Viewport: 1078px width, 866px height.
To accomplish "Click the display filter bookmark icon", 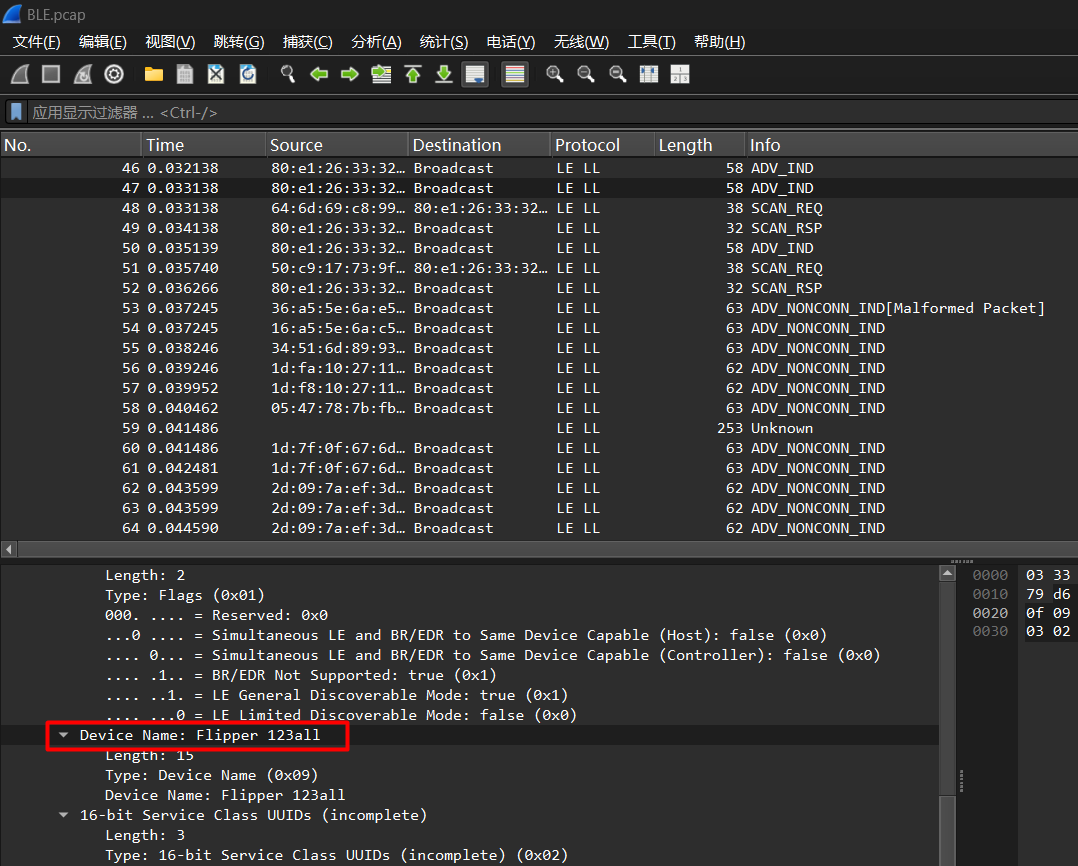I will pos(16,112).
